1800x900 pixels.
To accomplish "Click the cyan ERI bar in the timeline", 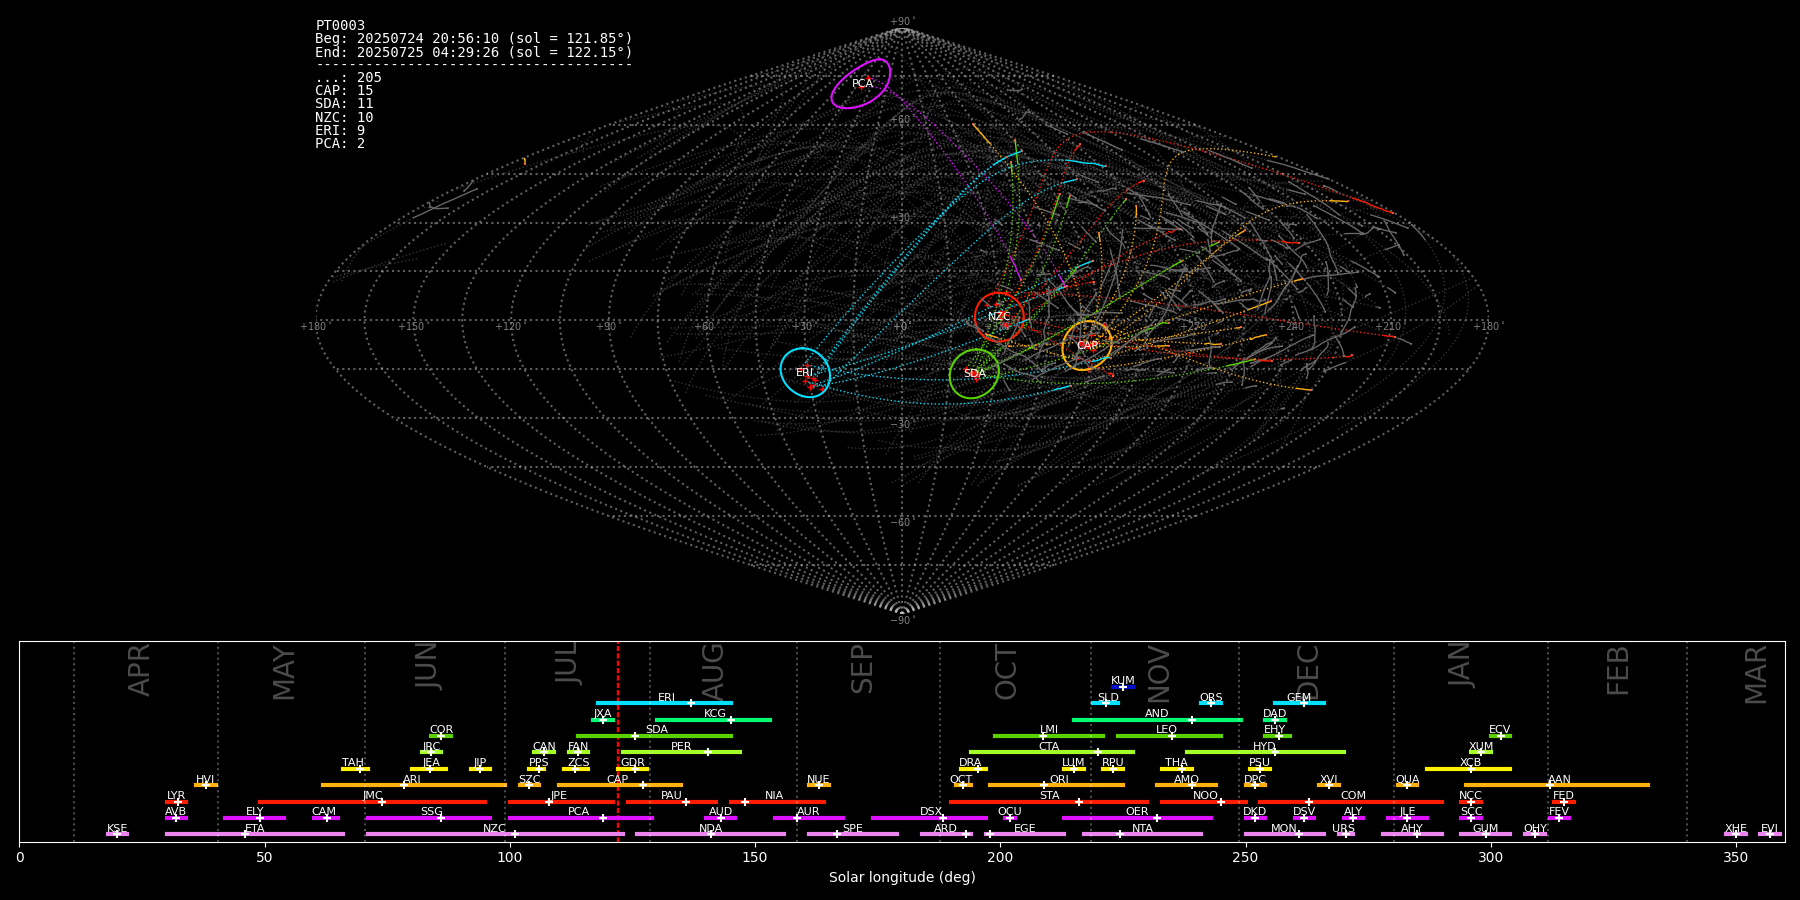I will tap(664, 703).
